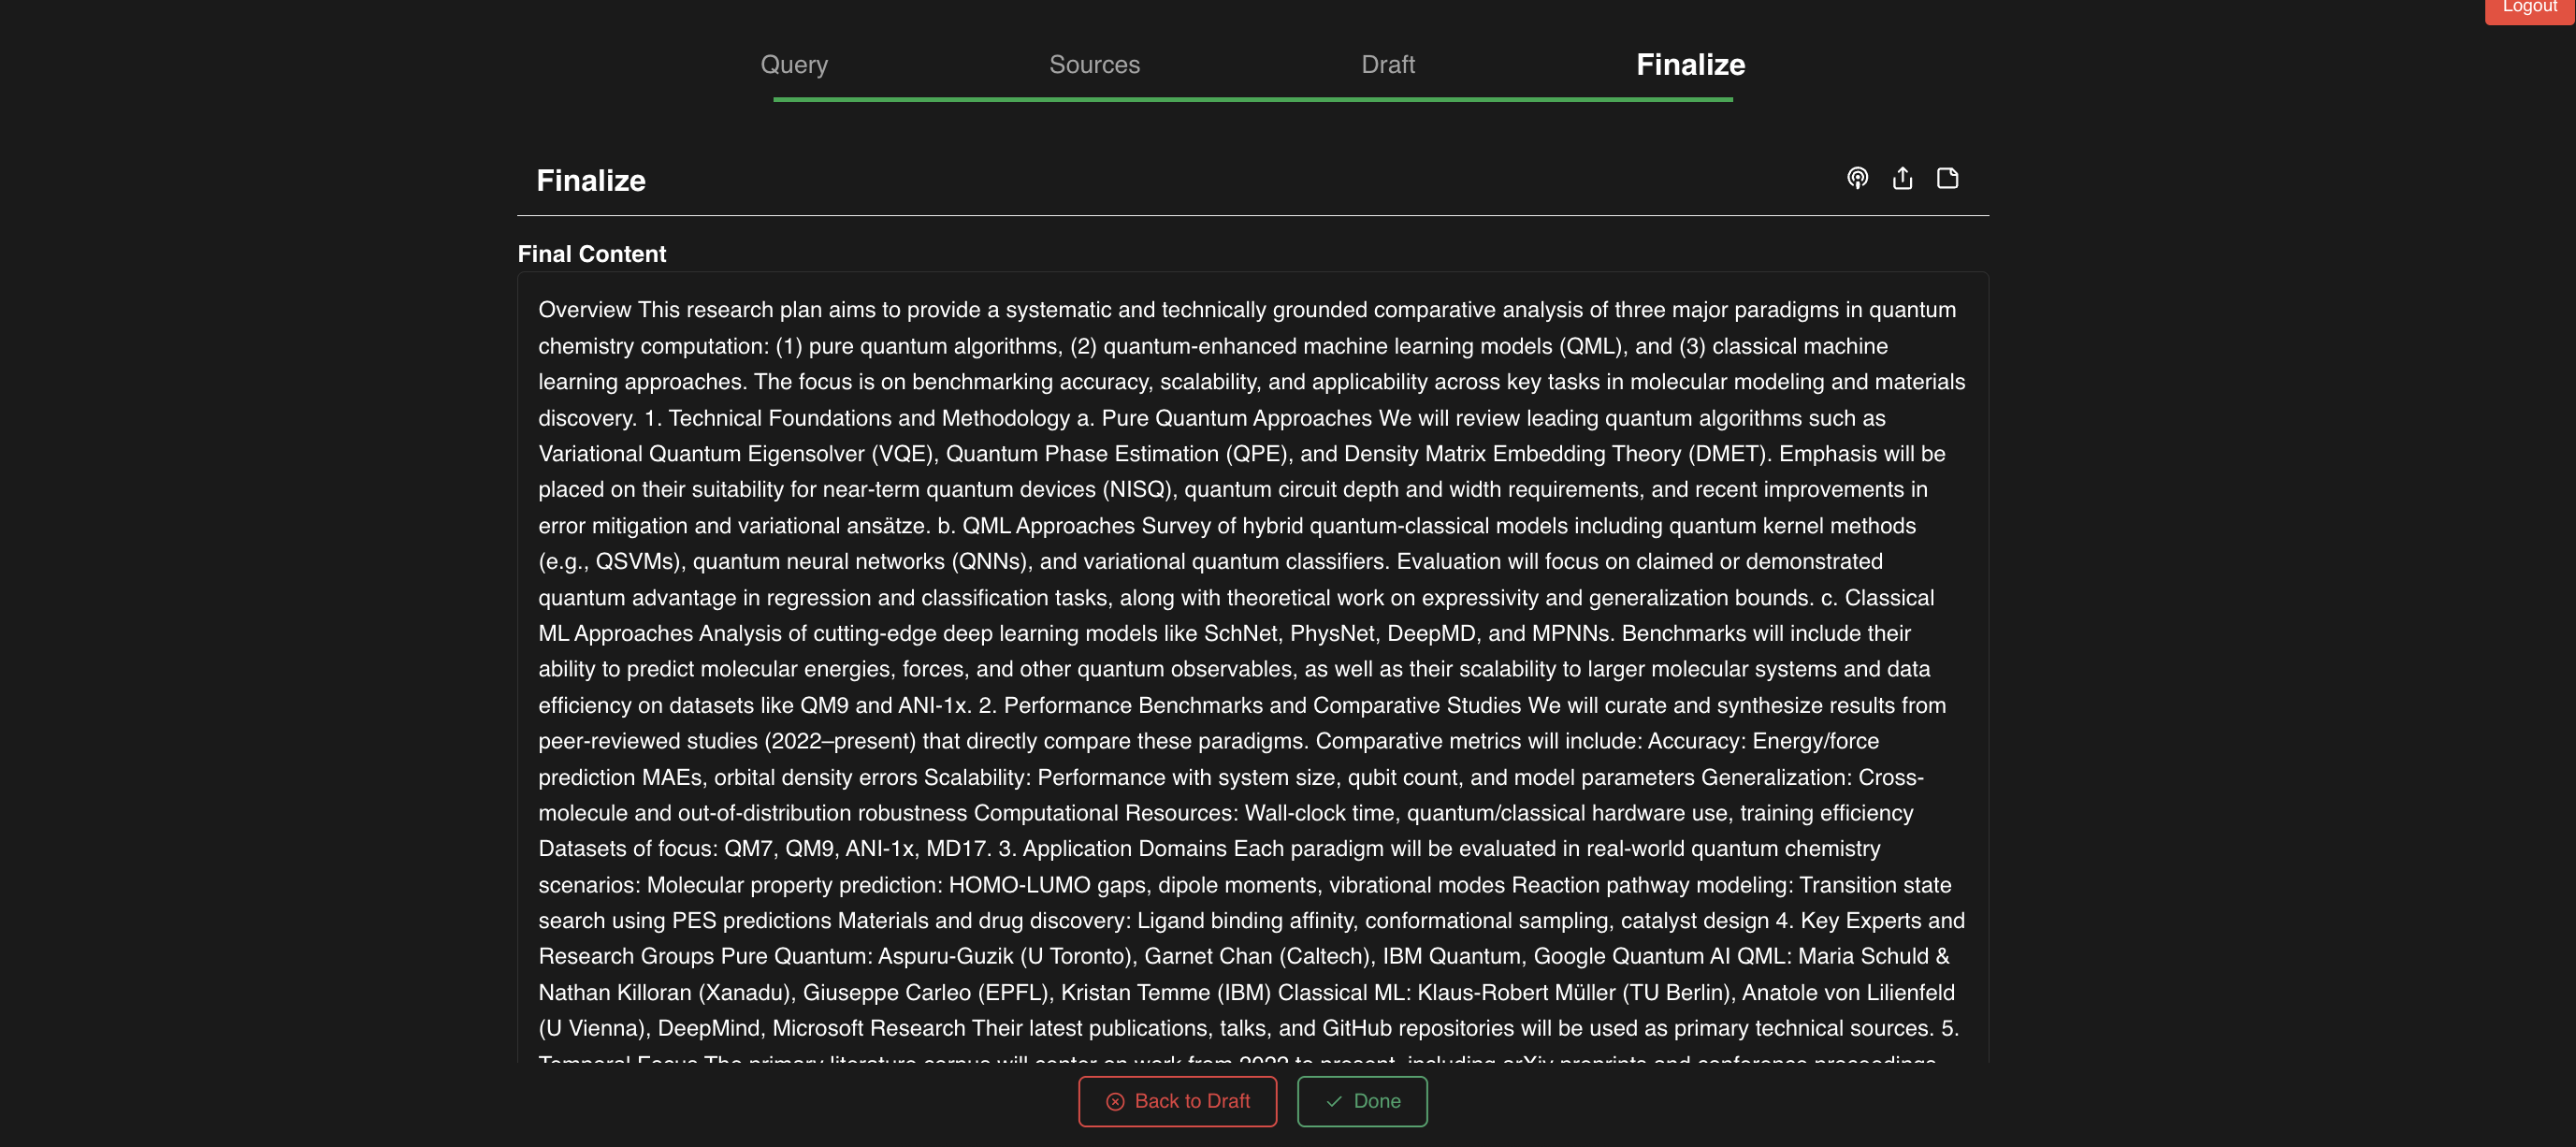Confirm with the Done button
Screen dimensions: 2576x1147
[x=1362, y=1101]
